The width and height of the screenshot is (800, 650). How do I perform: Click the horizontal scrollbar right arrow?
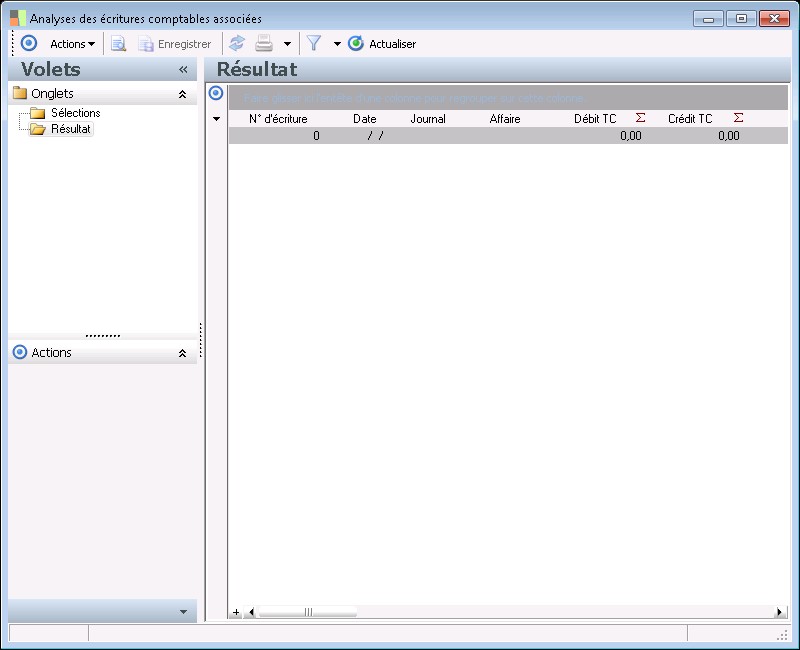[x=780, y=612]
